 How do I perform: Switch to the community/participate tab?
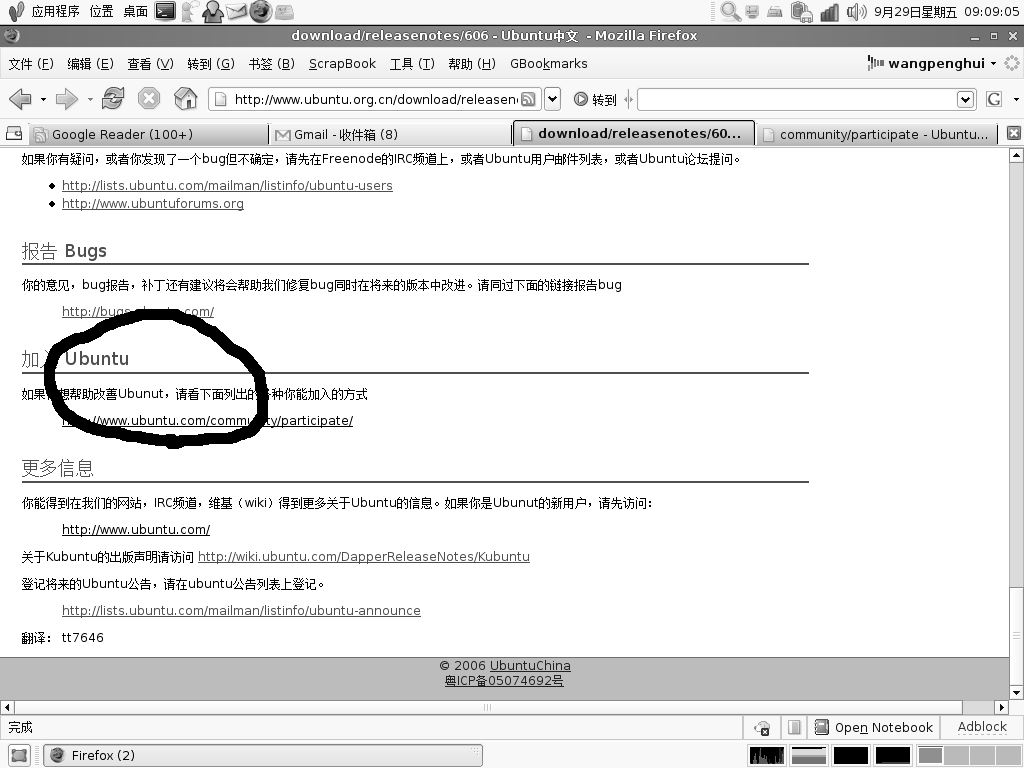(877, 135)
